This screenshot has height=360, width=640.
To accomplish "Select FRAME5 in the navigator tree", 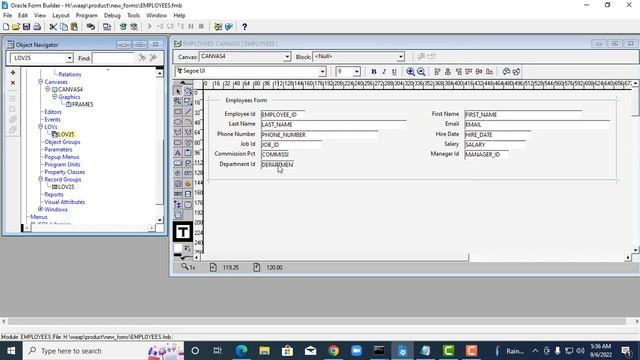I will coord(82,104).
